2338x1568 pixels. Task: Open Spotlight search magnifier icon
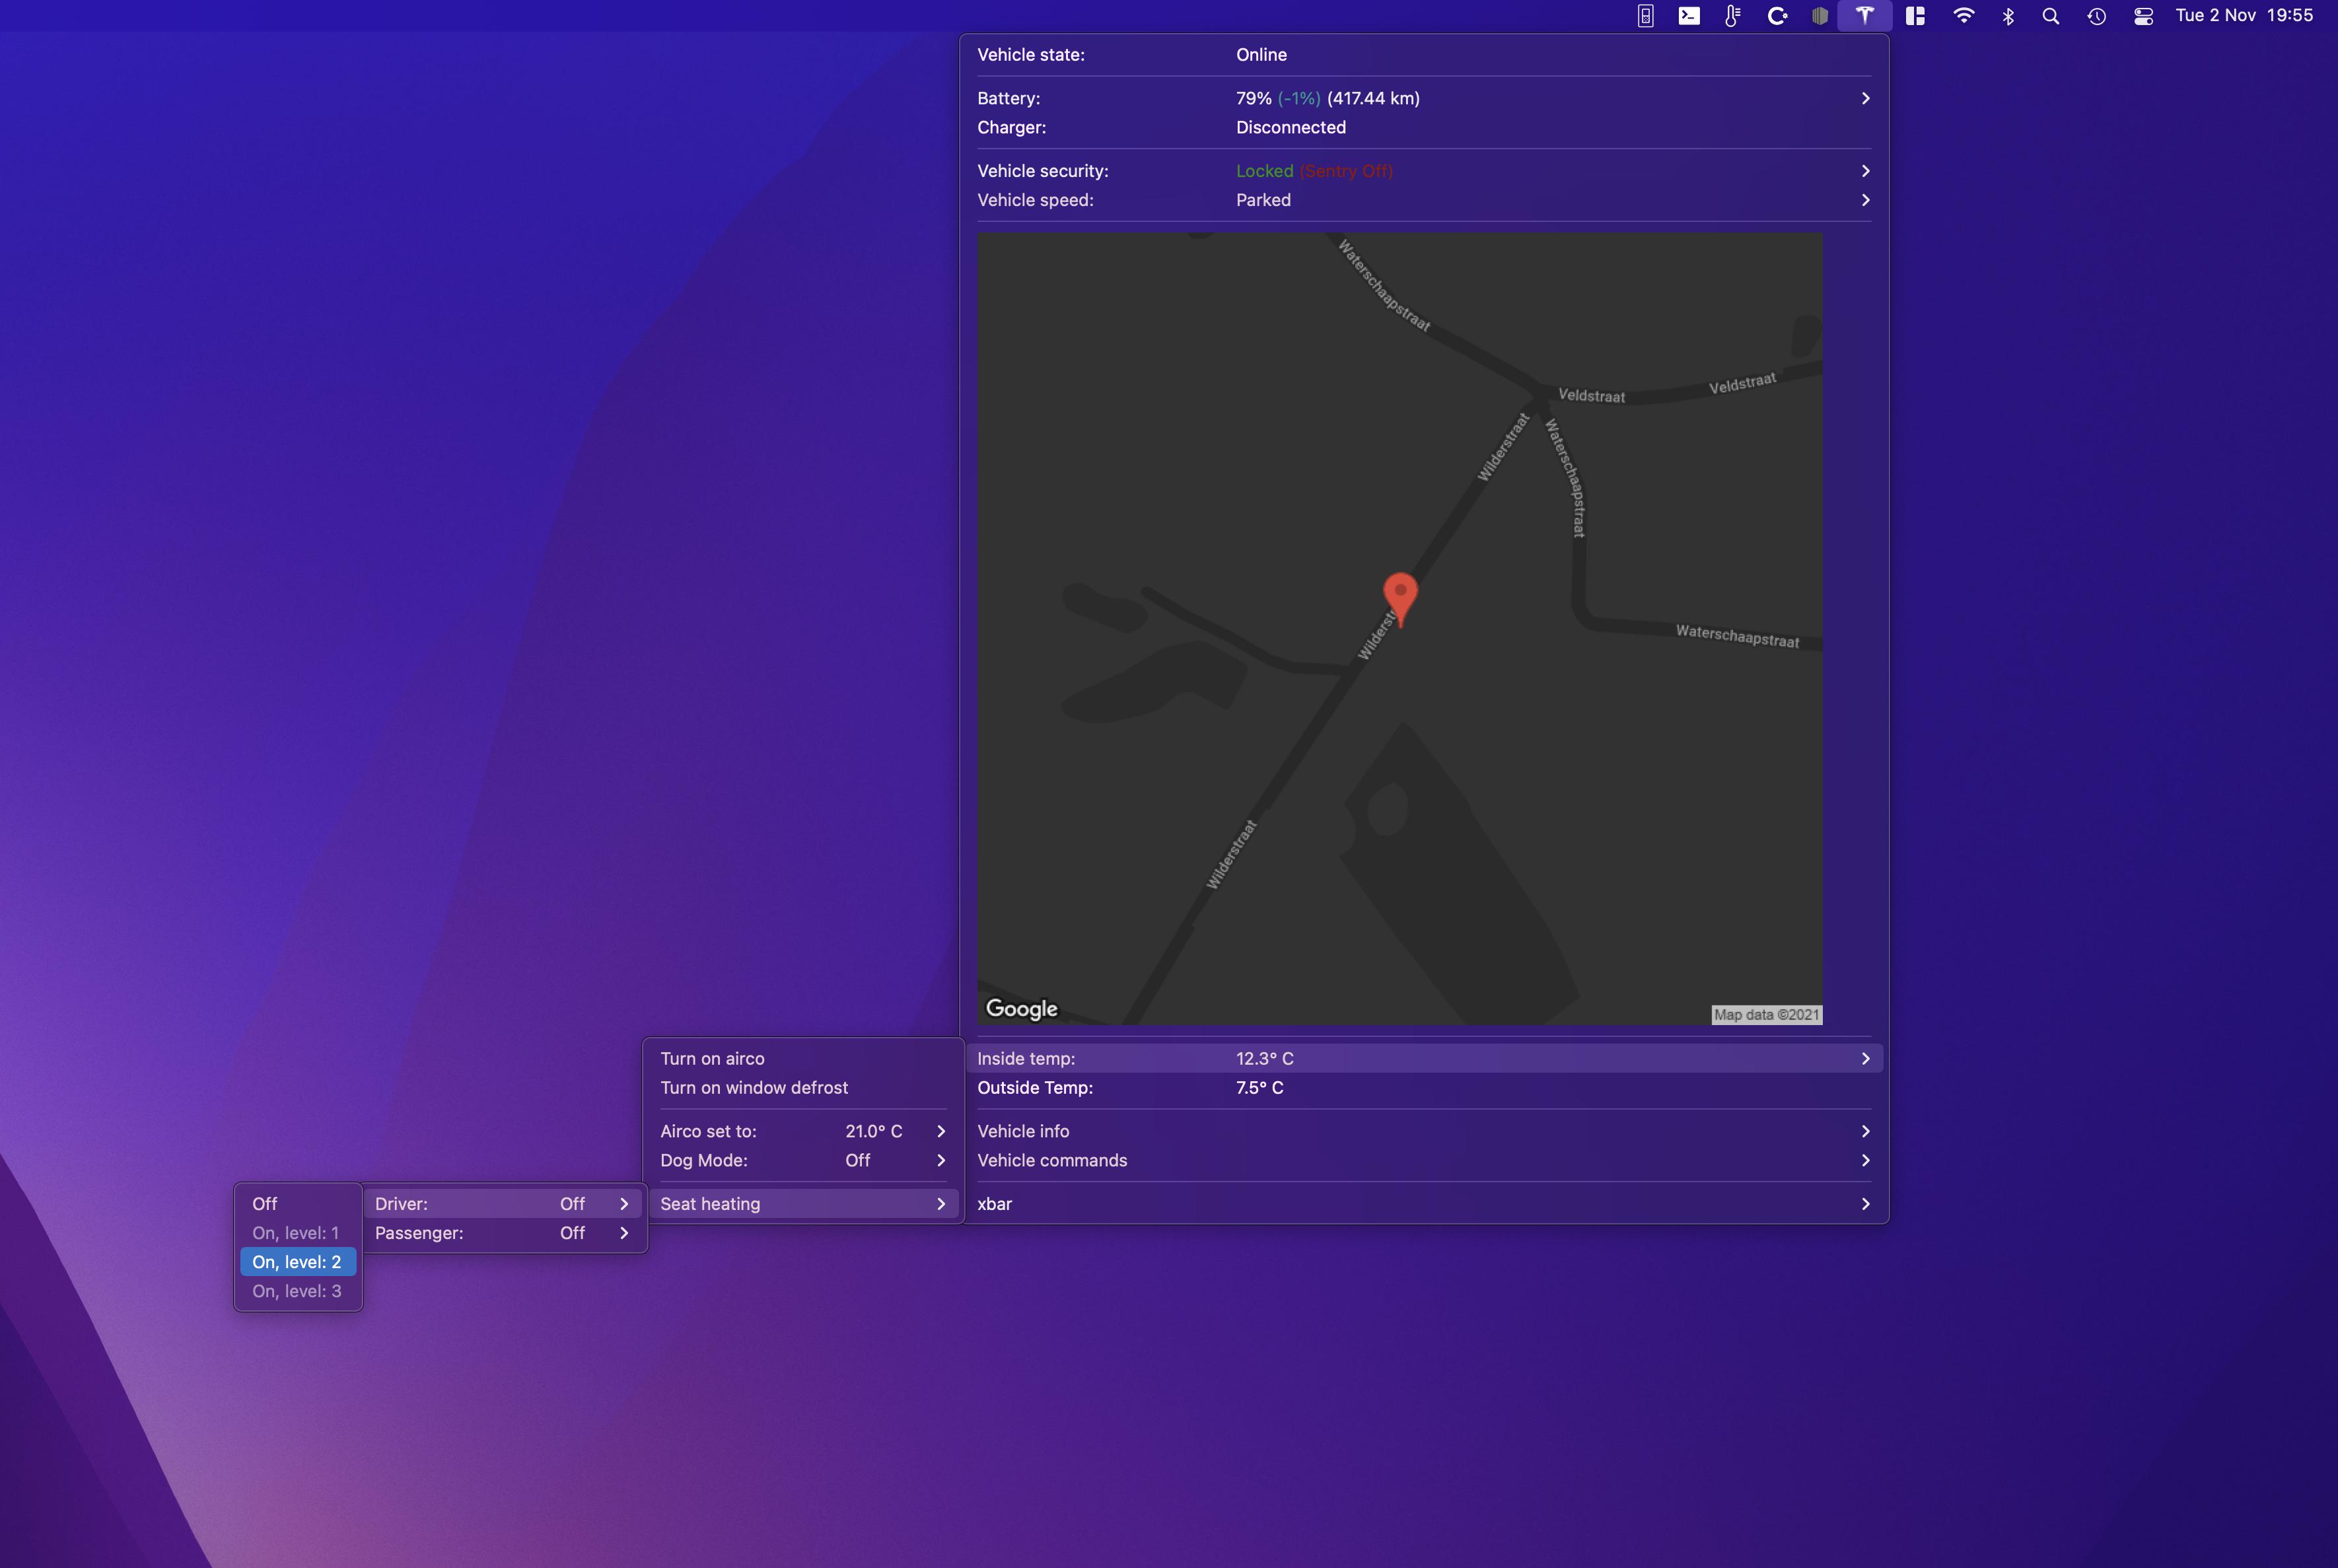(x=2051, y=16)
